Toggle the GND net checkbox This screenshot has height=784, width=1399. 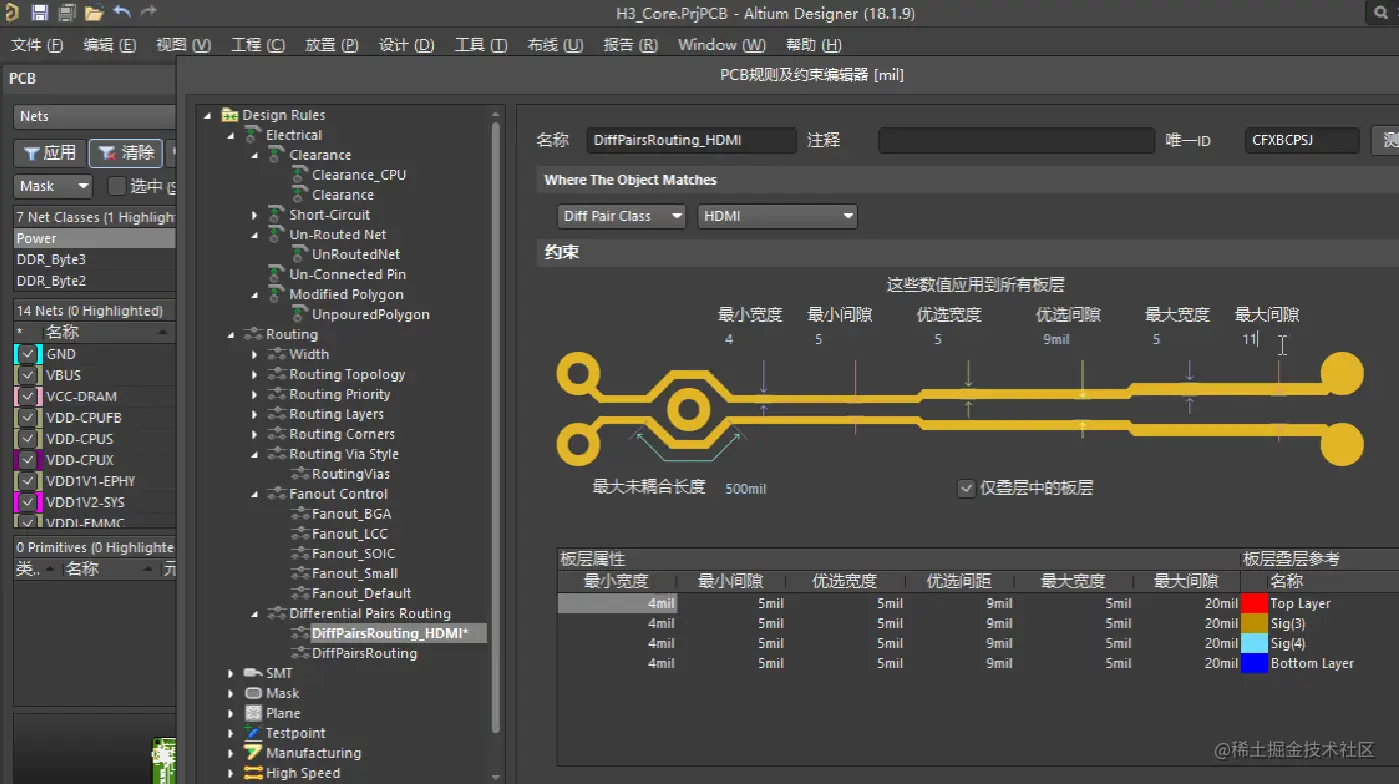pyautogui.click(x=28, y=354)
